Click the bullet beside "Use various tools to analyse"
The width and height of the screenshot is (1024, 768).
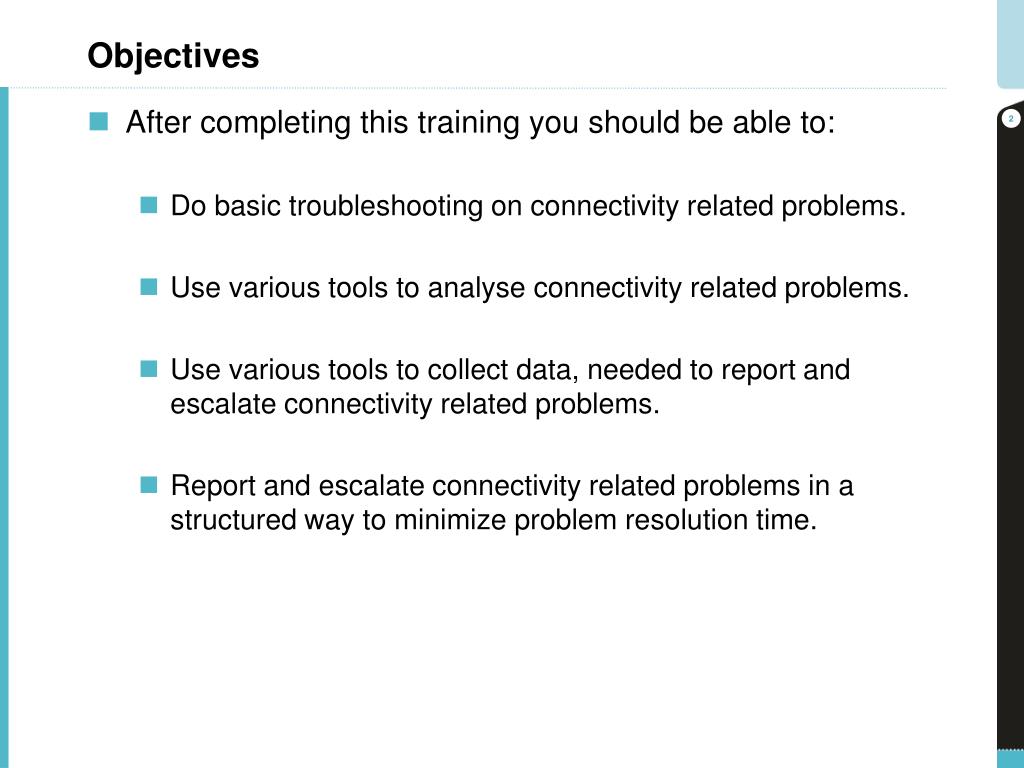(149, 287)
